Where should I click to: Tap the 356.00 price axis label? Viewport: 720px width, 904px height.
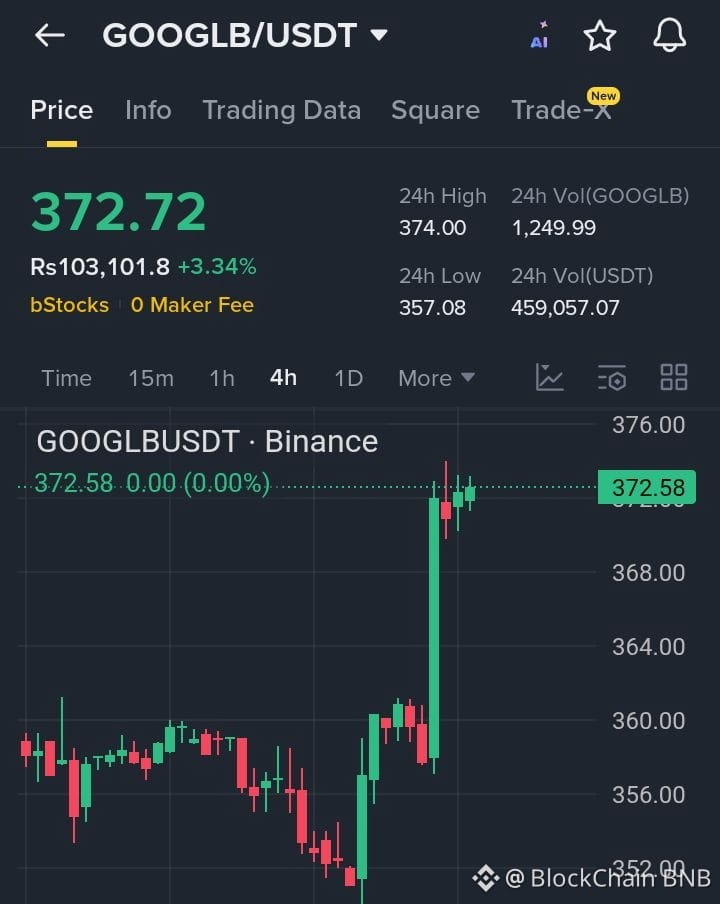649,794
